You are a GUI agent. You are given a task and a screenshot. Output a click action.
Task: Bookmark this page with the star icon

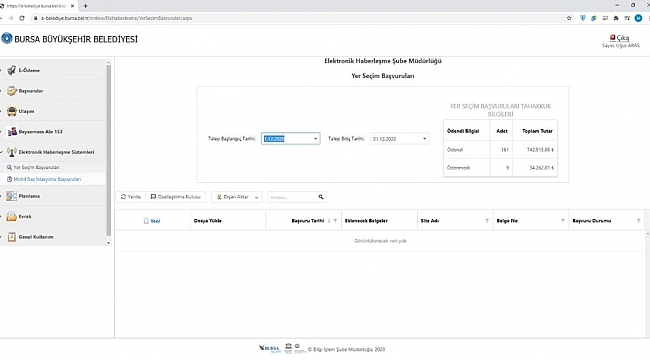tap(569, 18)
